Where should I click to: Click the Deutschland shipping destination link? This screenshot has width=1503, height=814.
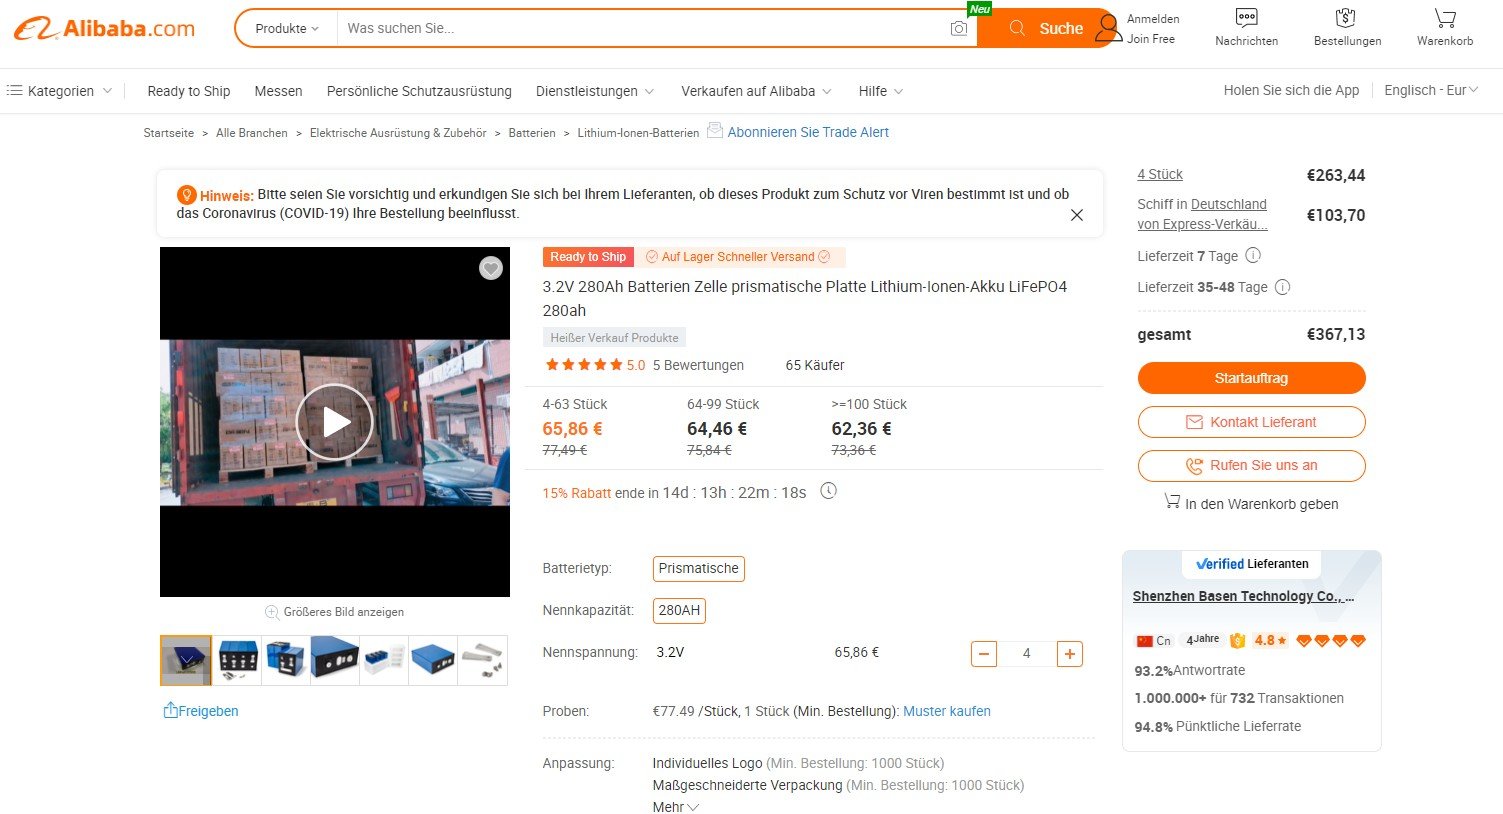1229,204
